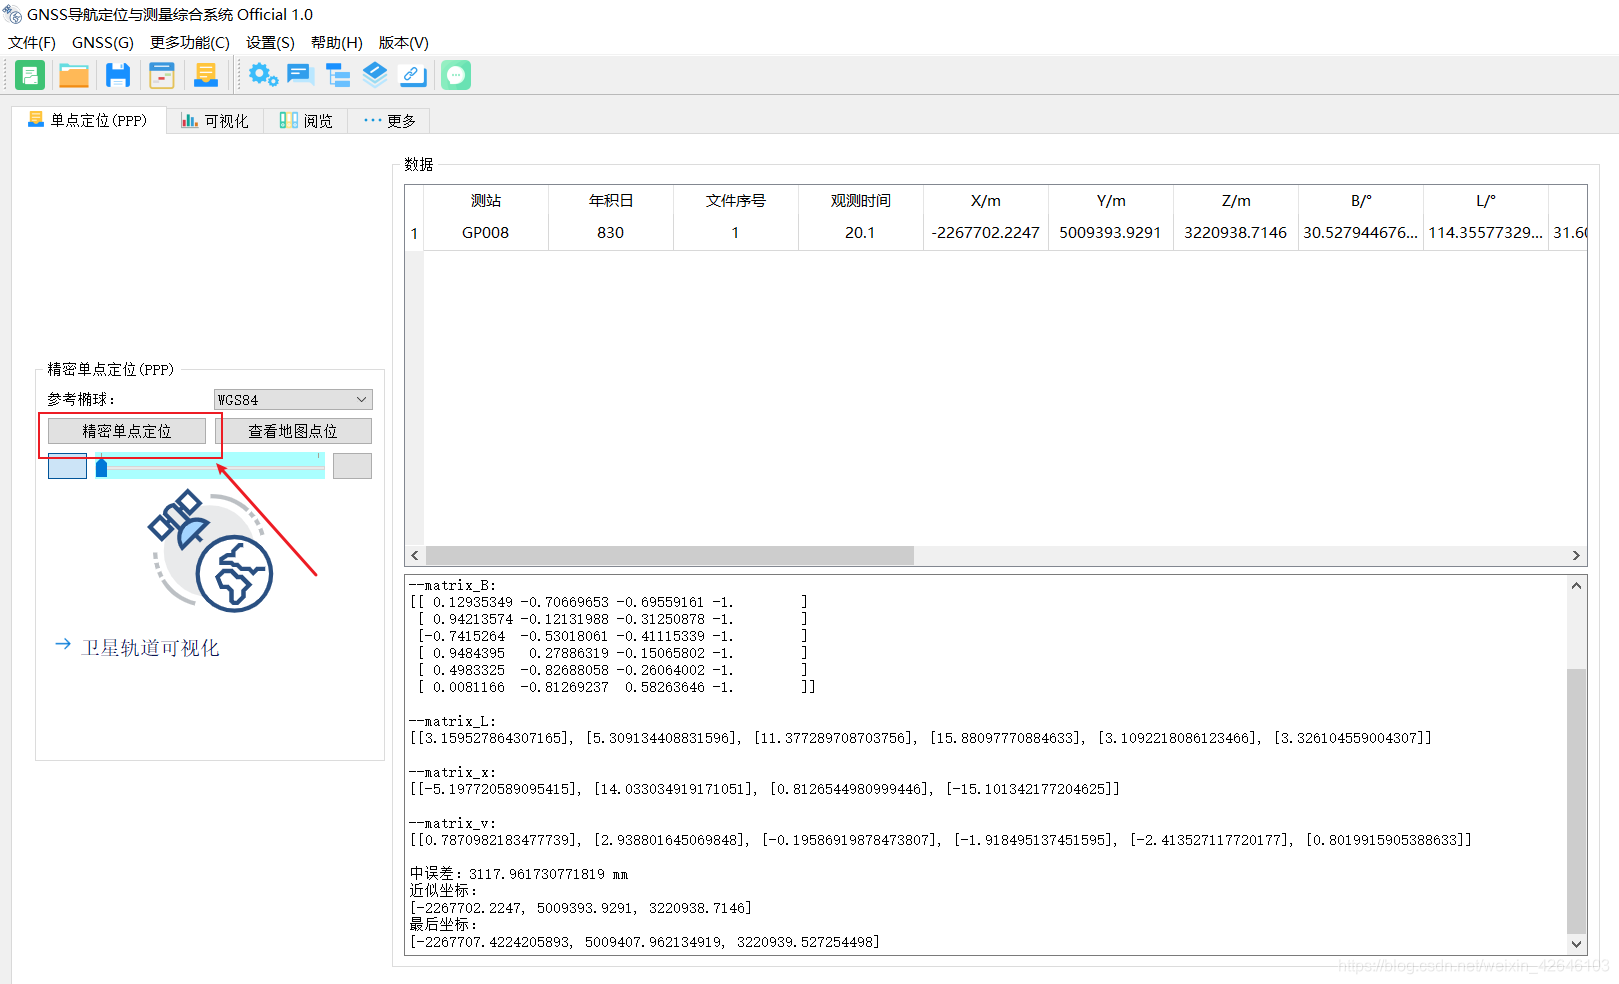Click the table horizontal scrollbar thumb
The image size is (1619, 984).
[x=670, y=555]
